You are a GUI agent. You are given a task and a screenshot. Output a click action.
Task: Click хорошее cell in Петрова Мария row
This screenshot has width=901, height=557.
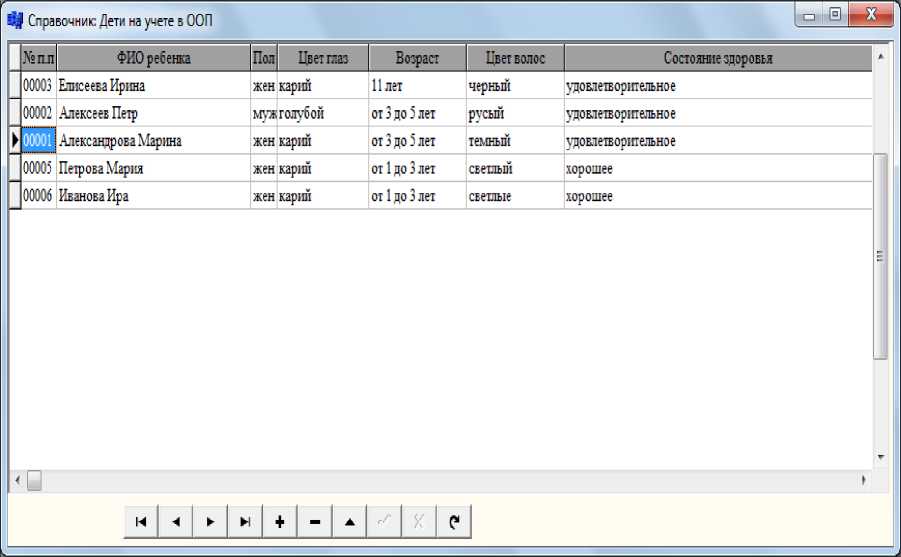718,168
